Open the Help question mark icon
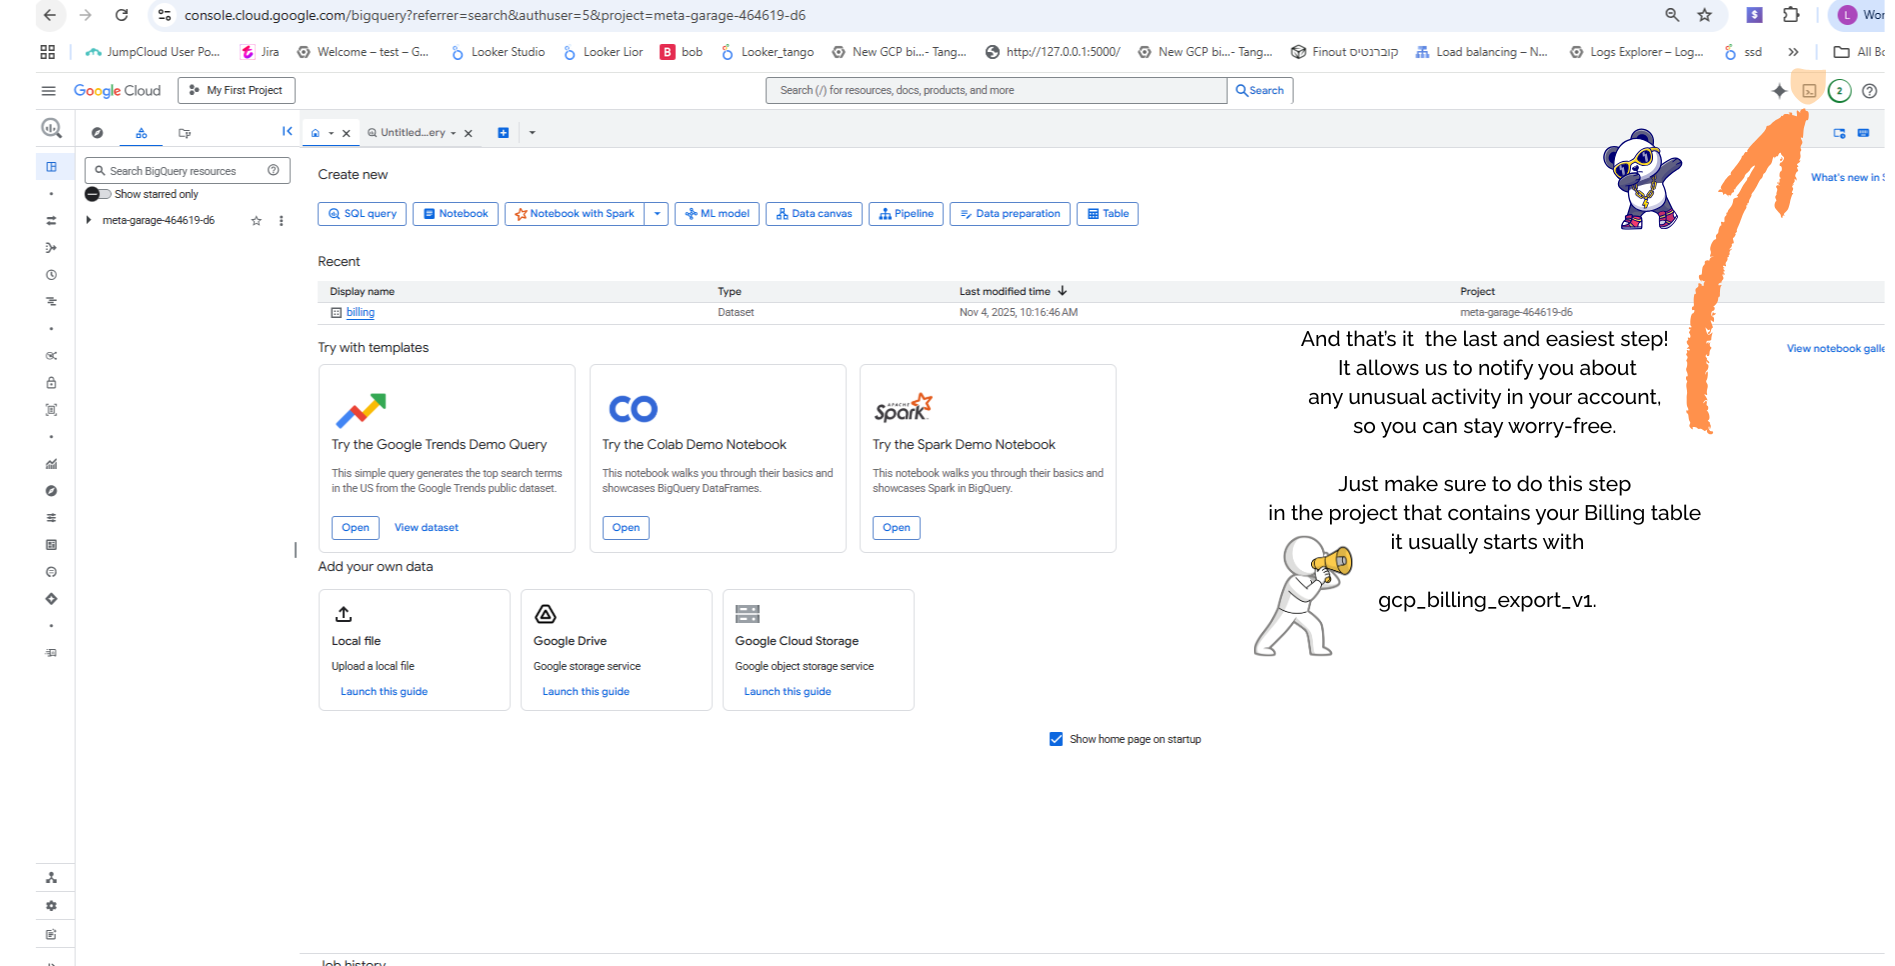 tap(1869, 90)
